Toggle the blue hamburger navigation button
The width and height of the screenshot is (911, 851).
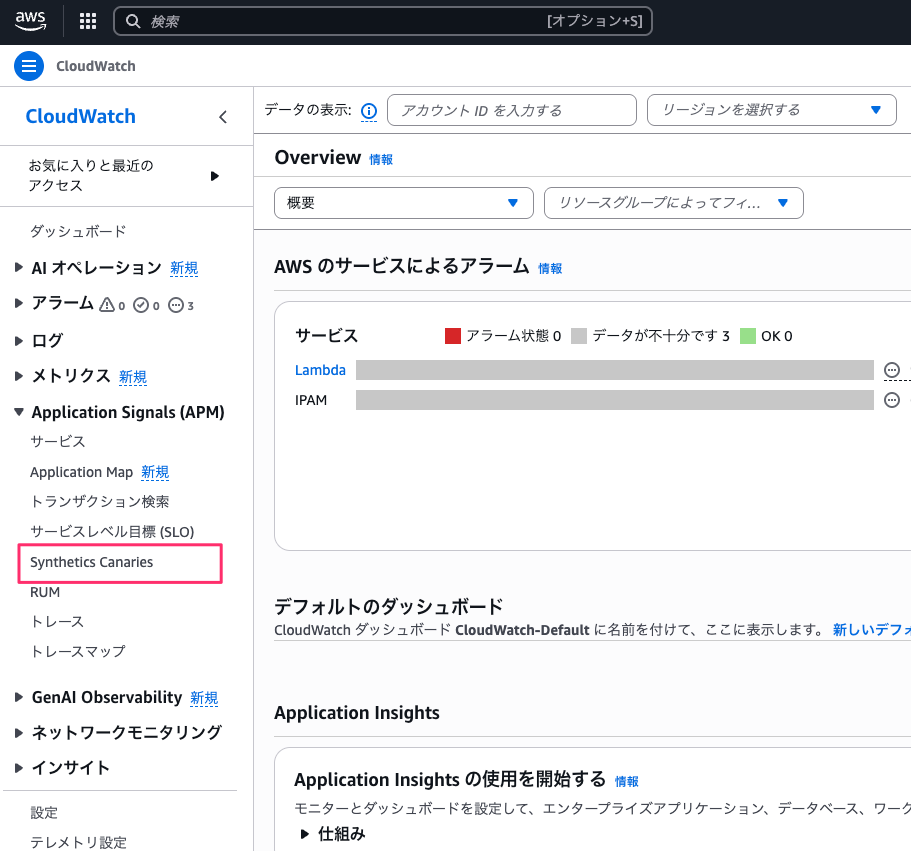click(x=29, y=66)
